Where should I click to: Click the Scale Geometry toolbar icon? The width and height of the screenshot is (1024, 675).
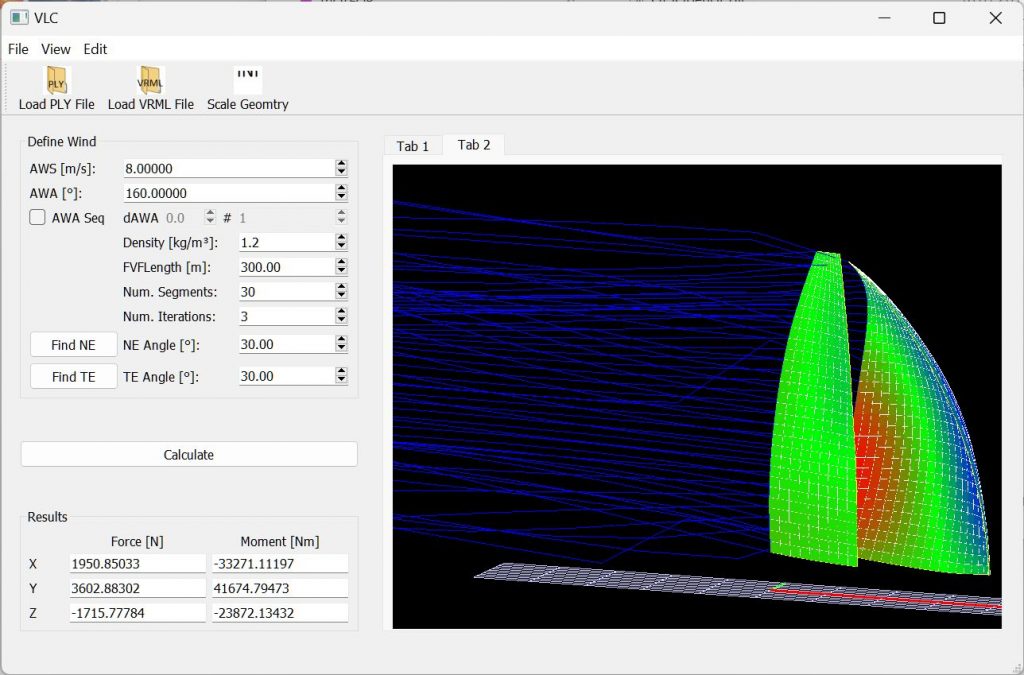coord(248,78)
